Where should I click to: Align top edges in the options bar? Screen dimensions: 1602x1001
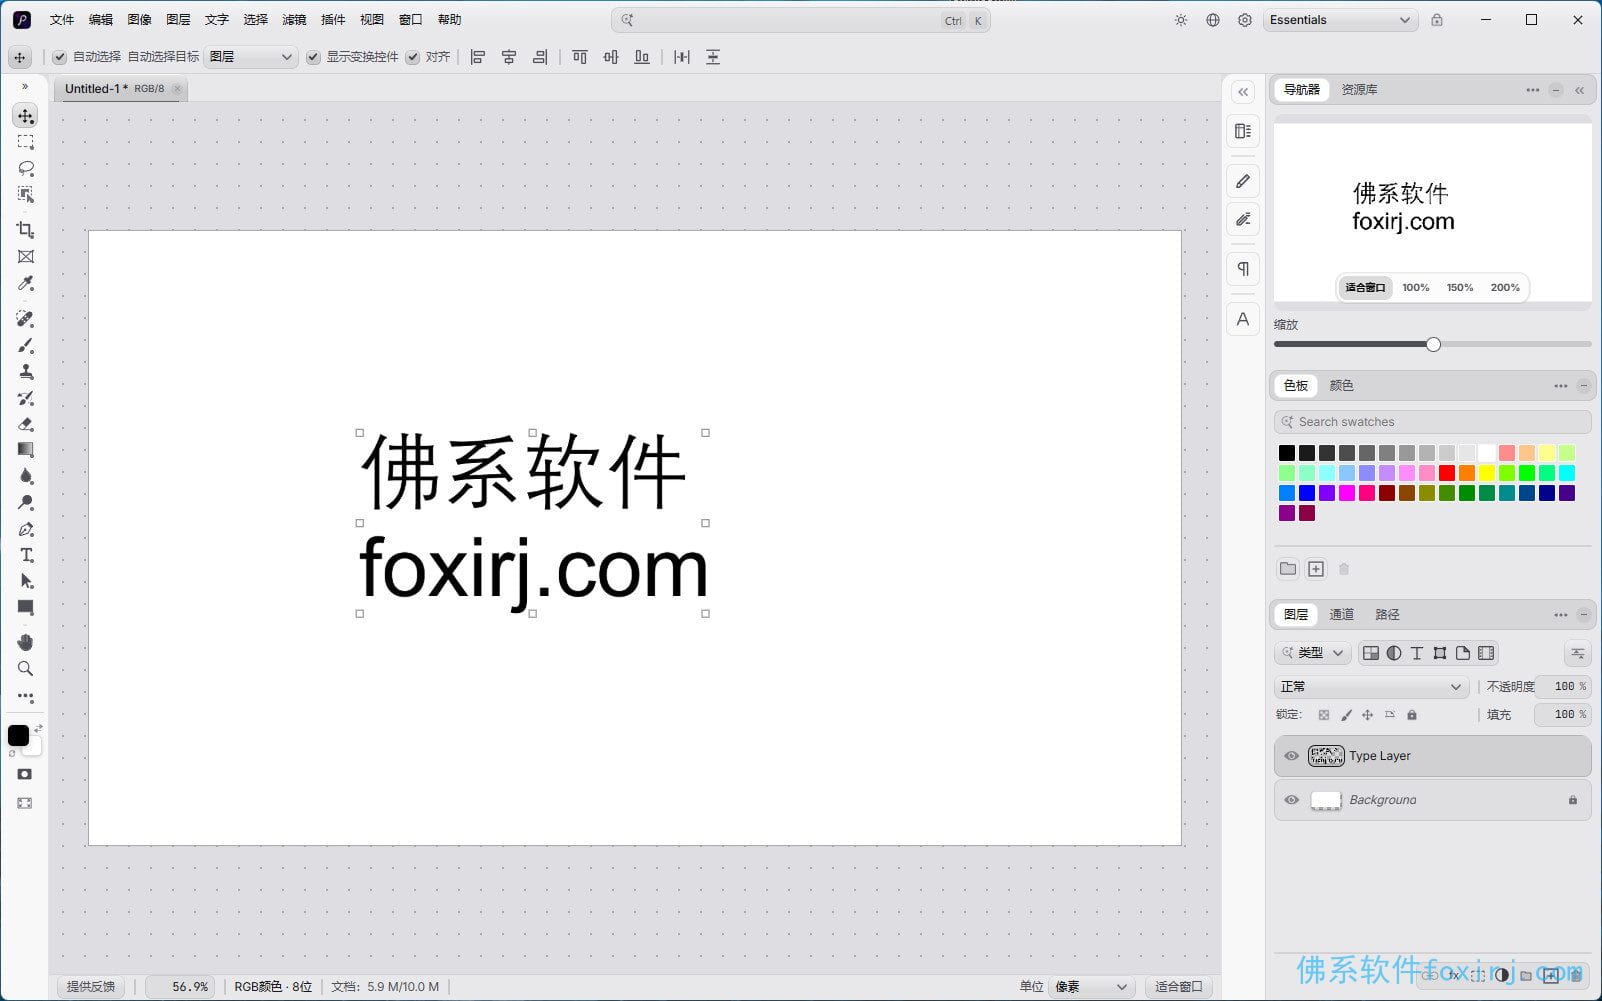click(x=580, y=57)
